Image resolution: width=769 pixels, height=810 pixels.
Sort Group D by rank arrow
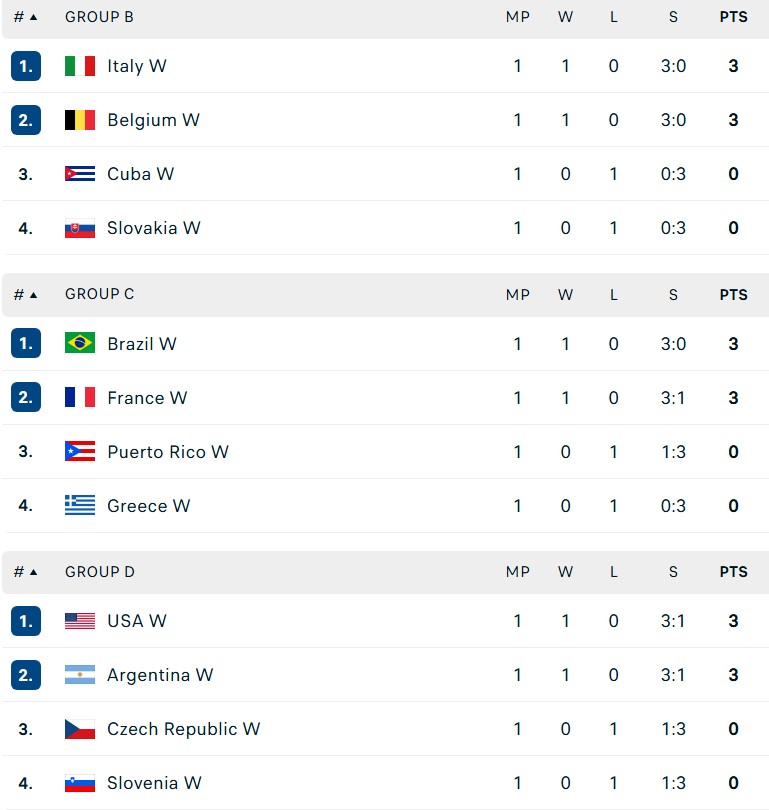click(34, 572)
